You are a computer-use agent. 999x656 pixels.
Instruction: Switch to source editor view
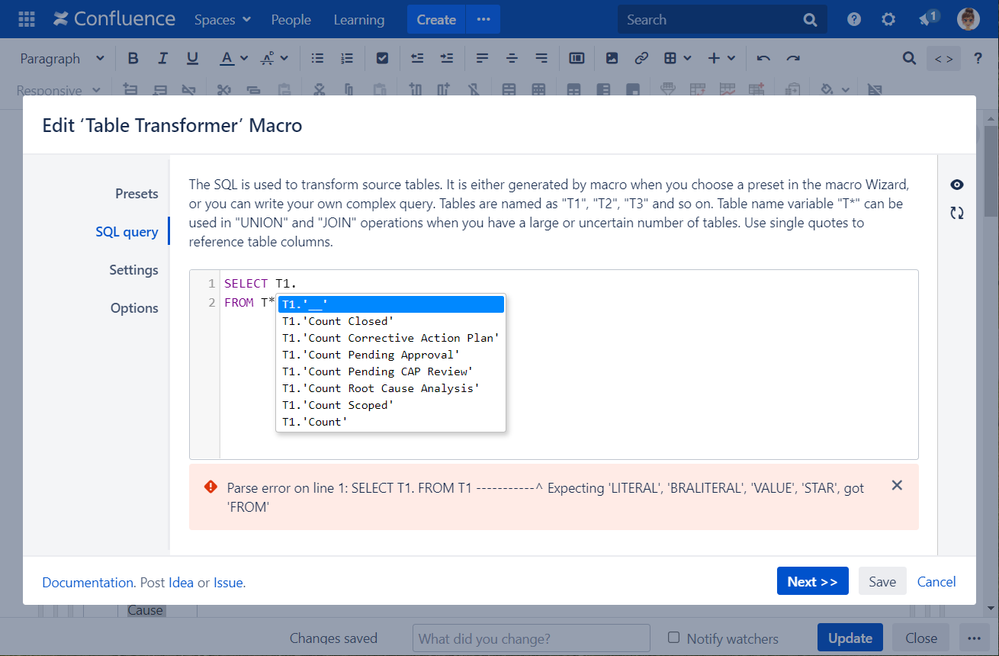(x=944, y=59)
